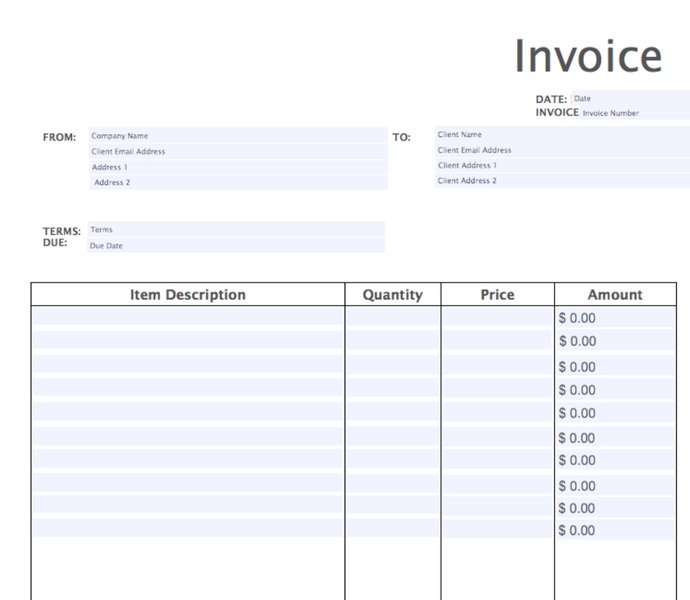Click the last $ 0.00 amount cell
Image resolution: width=690 pixels, height=600 pixels.
(616, 530)
